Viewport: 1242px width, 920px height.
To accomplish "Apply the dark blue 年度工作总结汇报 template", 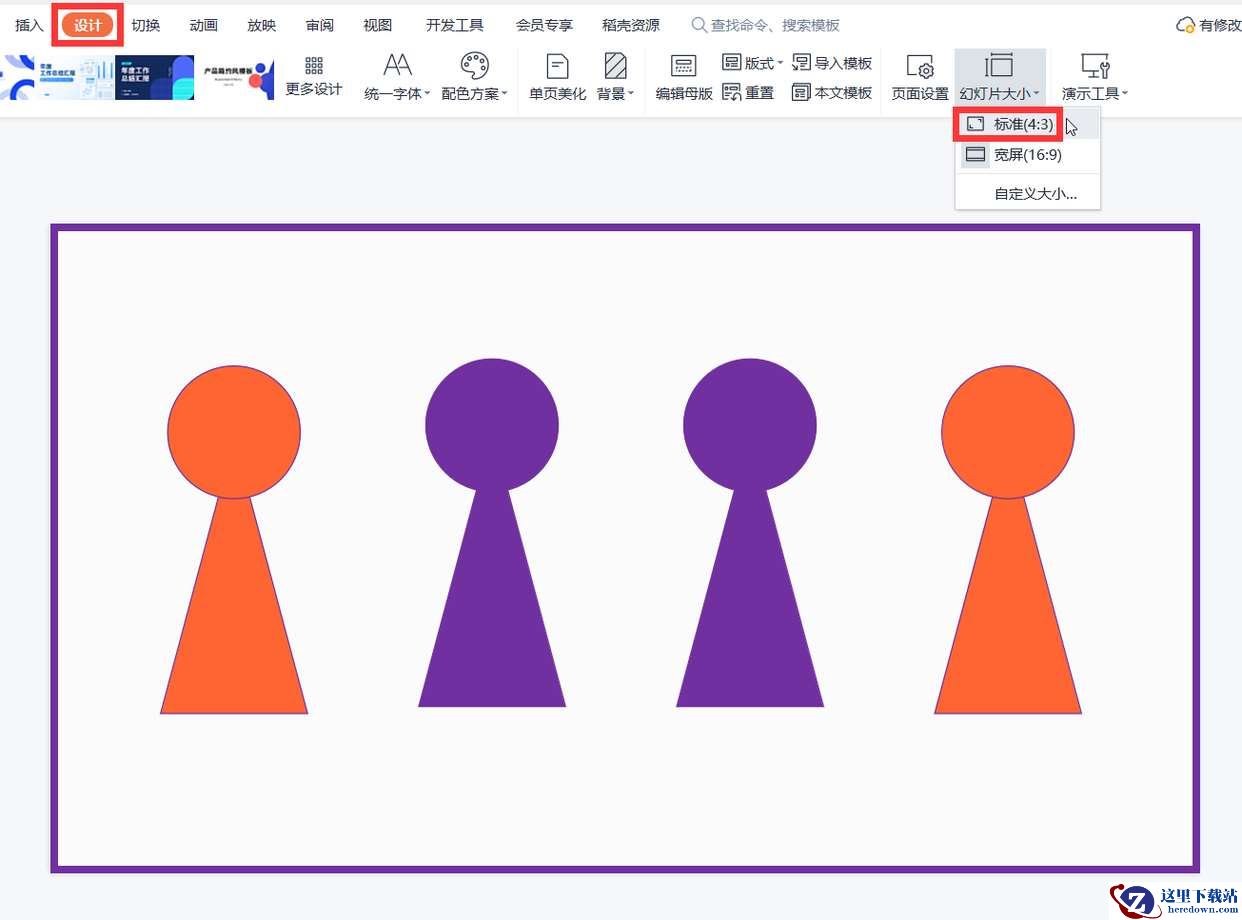I will 155,77.
